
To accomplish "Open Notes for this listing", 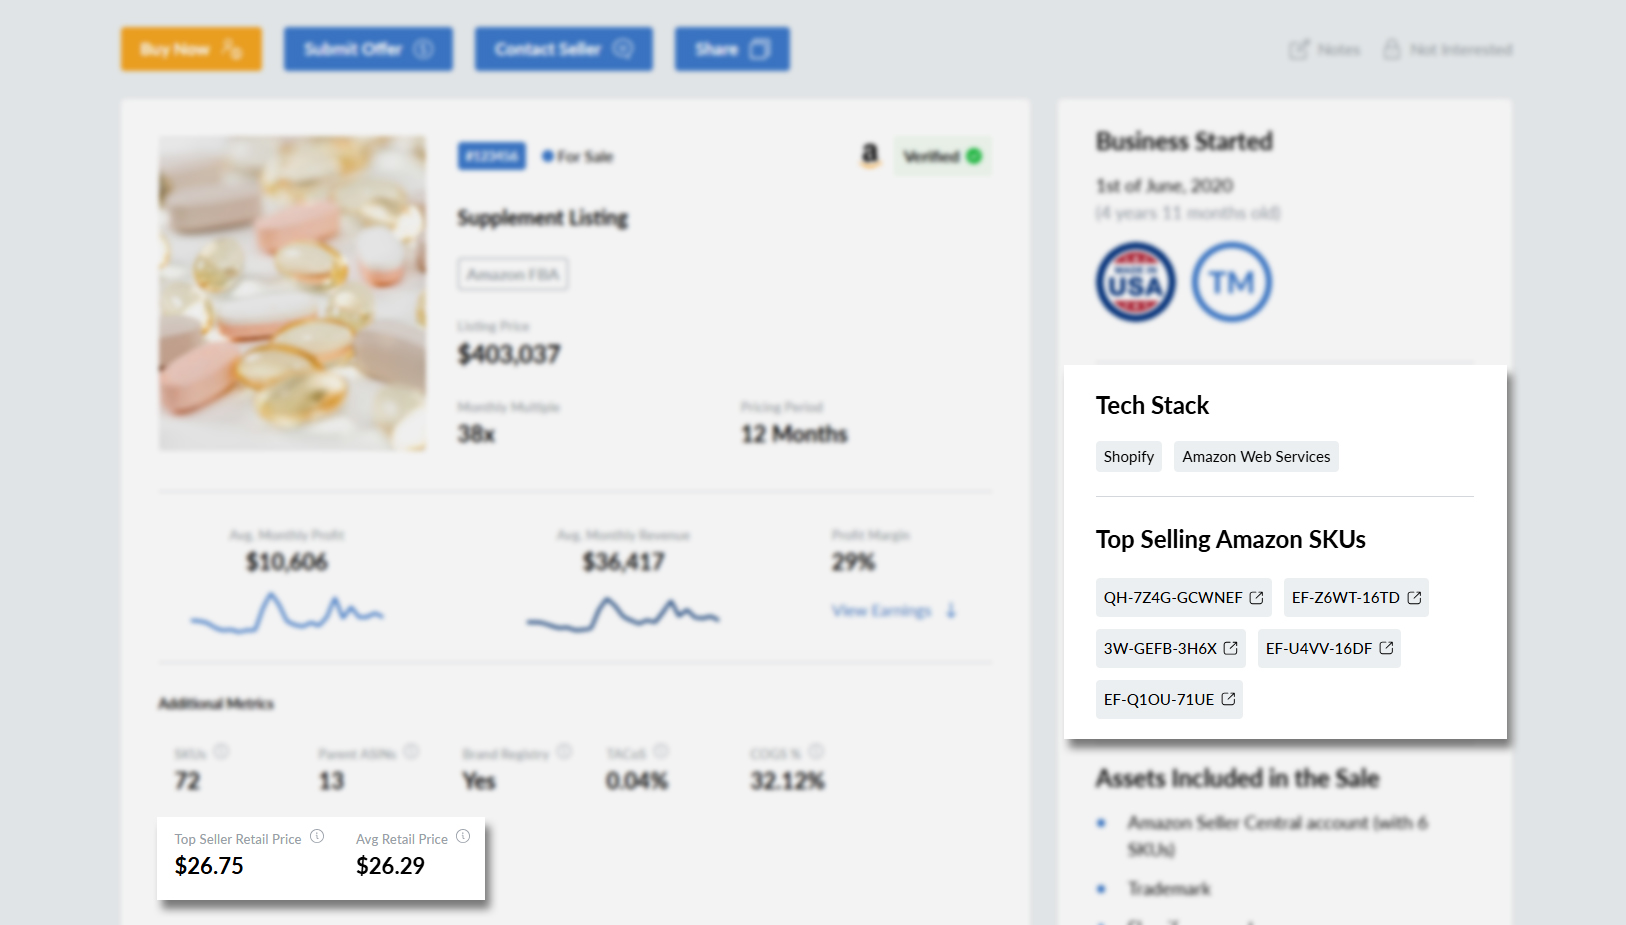I will [x=1324, y=50].
